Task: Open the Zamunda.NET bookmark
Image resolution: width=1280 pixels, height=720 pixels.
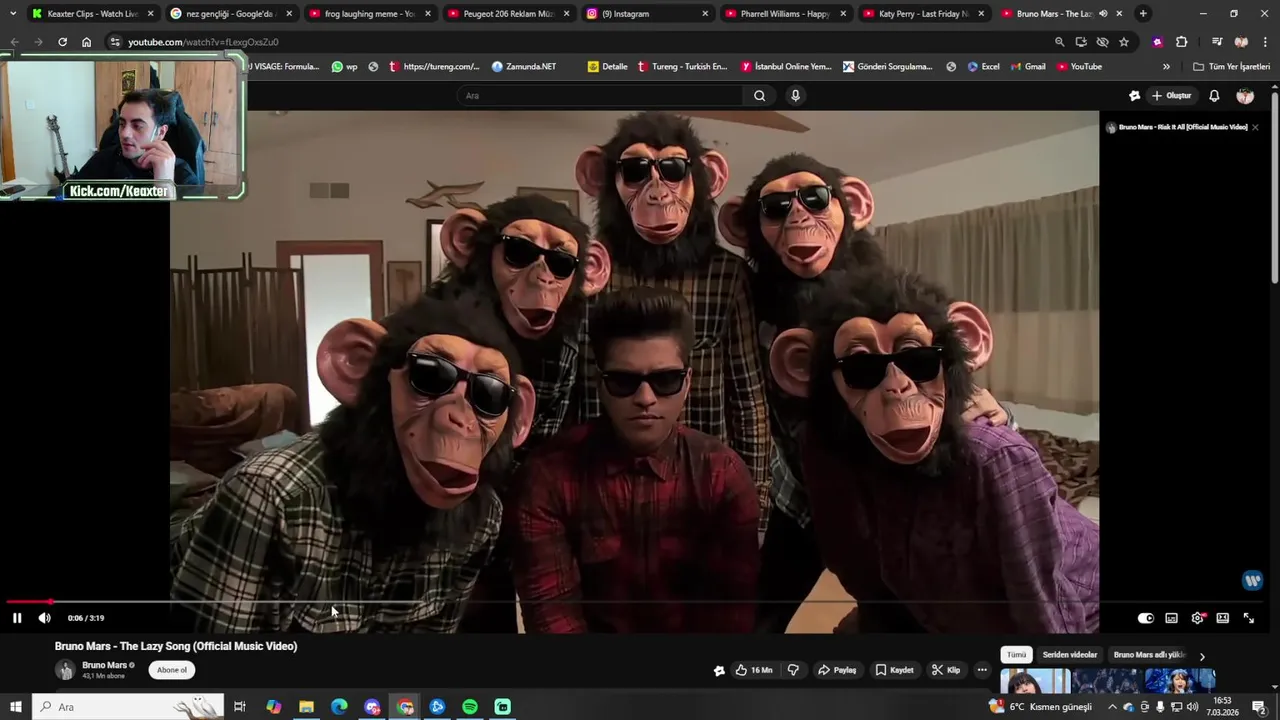Action: coord(523,67)
